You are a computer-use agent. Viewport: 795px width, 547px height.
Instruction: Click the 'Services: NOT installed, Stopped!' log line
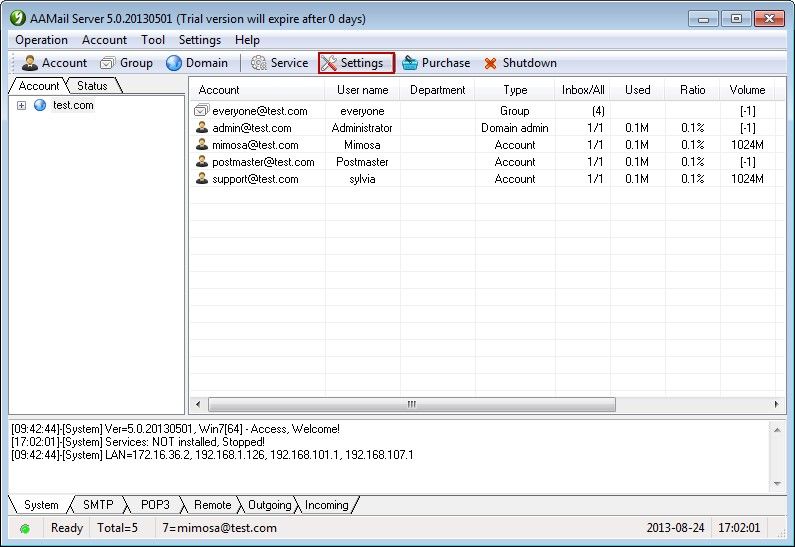point(138,442)
